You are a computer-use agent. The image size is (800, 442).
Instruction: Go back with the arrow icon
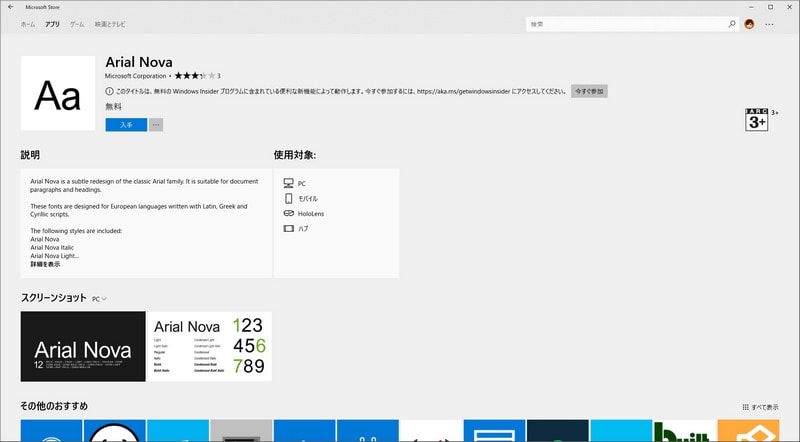(x=11, y=7)
